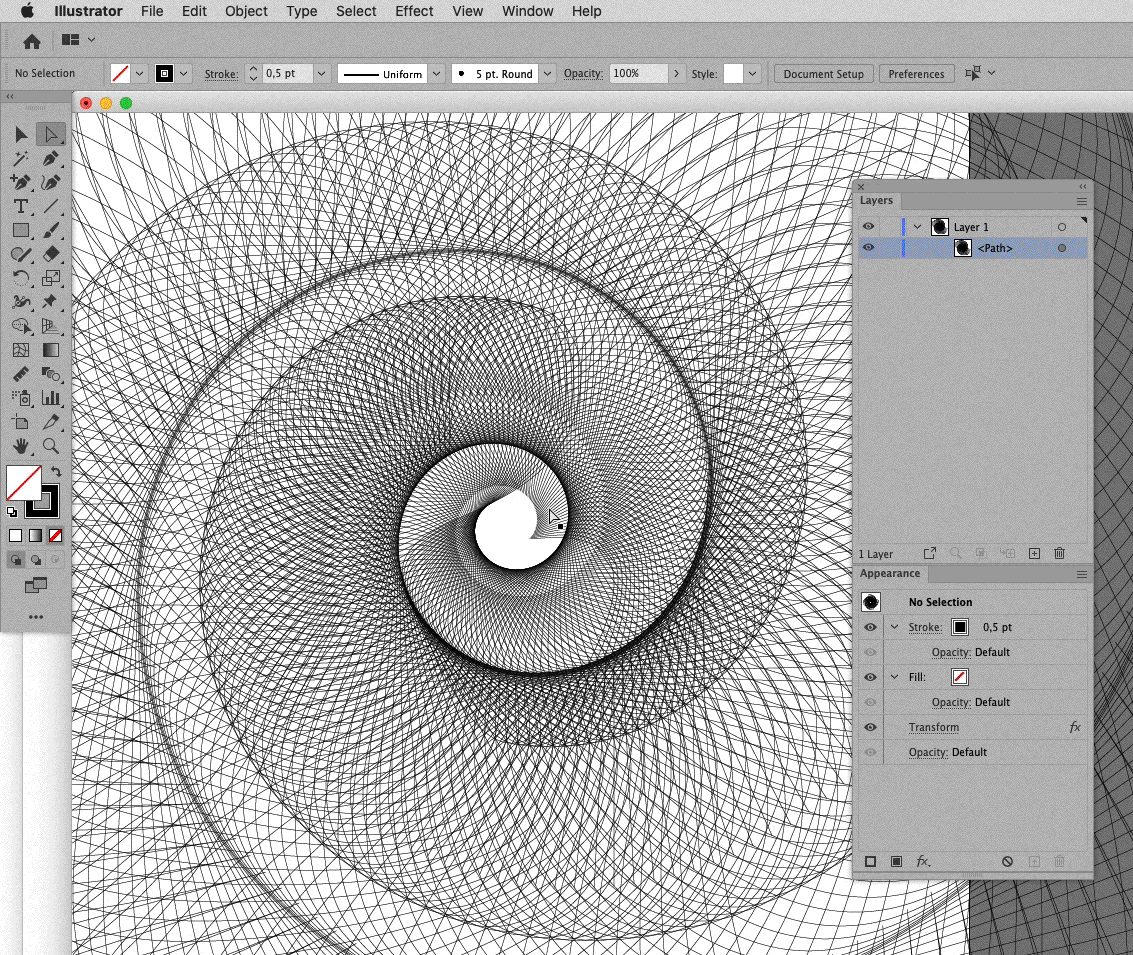Choose the Artboard tool
The height and width of the screenshot is (955, 1133).
[x=21, y=423]
